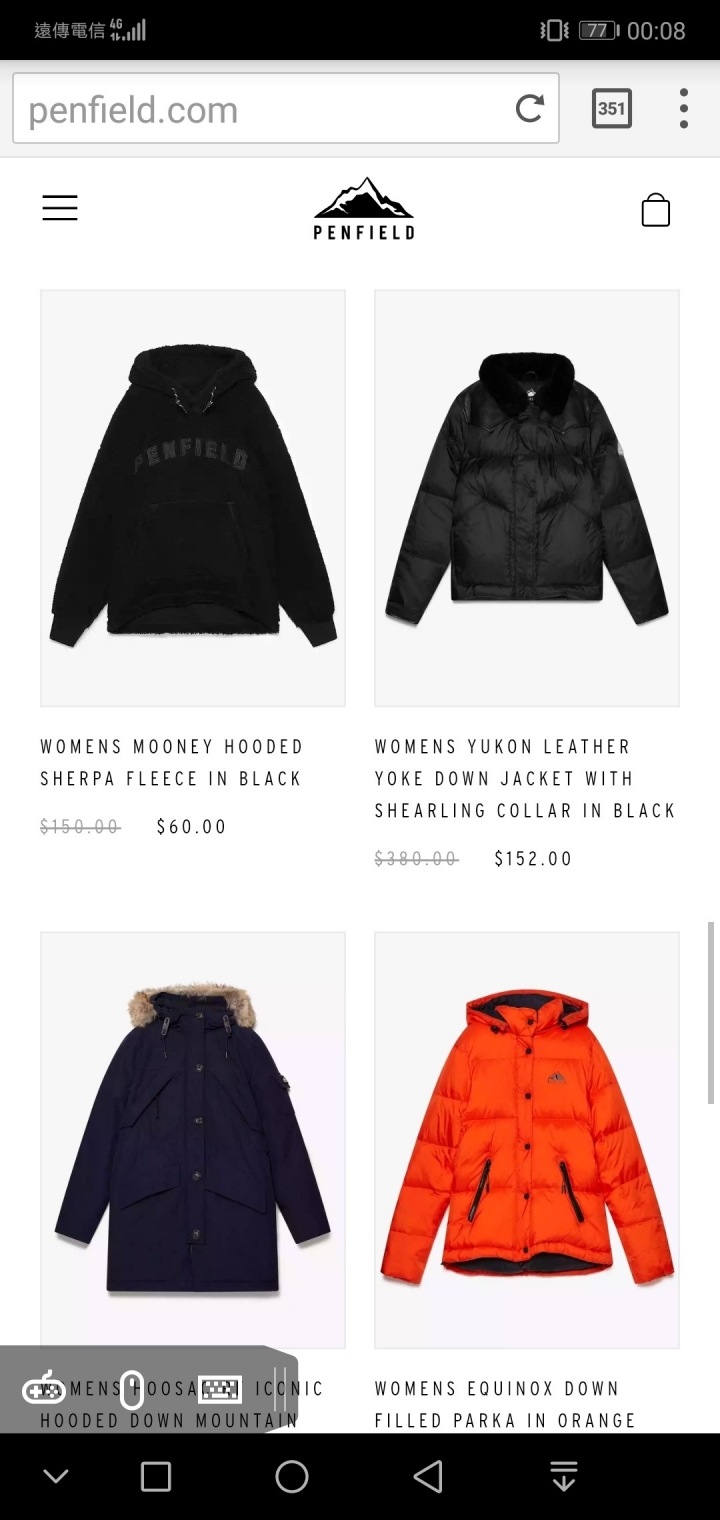
Task: Pull down notification panel arrow icon
Action: [x=564, y=1476]
